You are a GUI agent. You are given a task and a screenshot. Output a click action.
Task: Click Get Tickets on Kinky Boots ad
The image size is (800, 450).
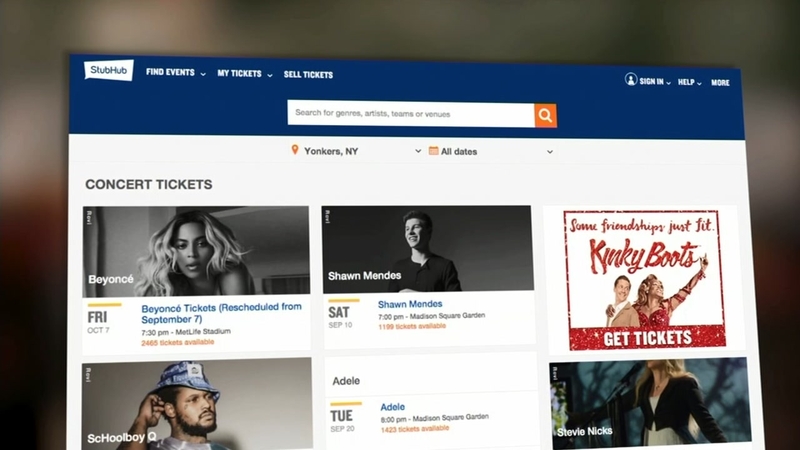pyautogui.click(x=648, y=338)
